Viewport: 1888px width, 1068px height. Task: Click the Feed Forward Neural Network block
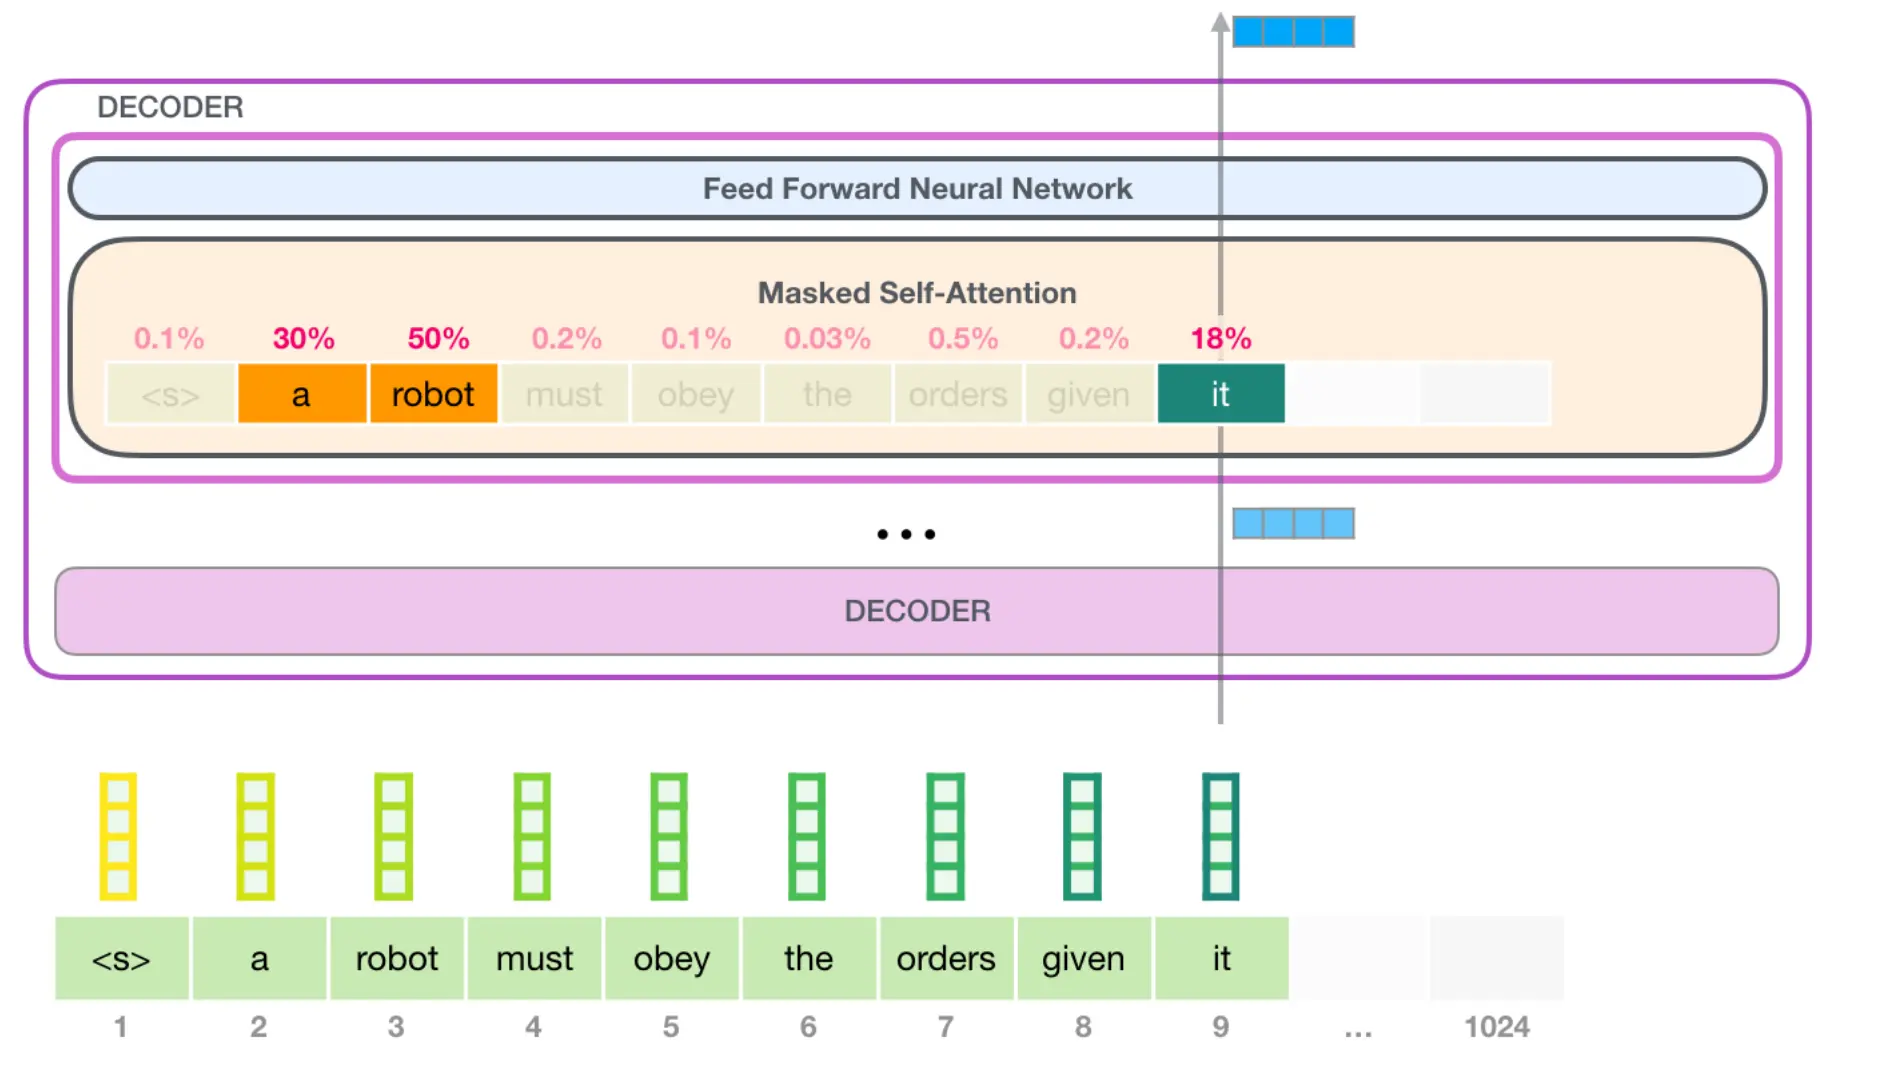coord(917,188)
